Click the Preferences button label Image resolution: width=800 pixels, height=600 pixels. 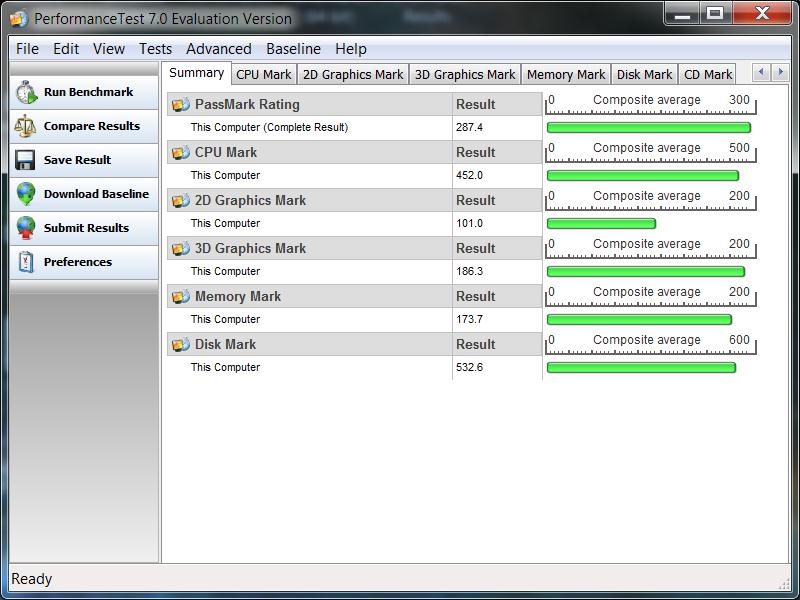[x=78, y=262]
